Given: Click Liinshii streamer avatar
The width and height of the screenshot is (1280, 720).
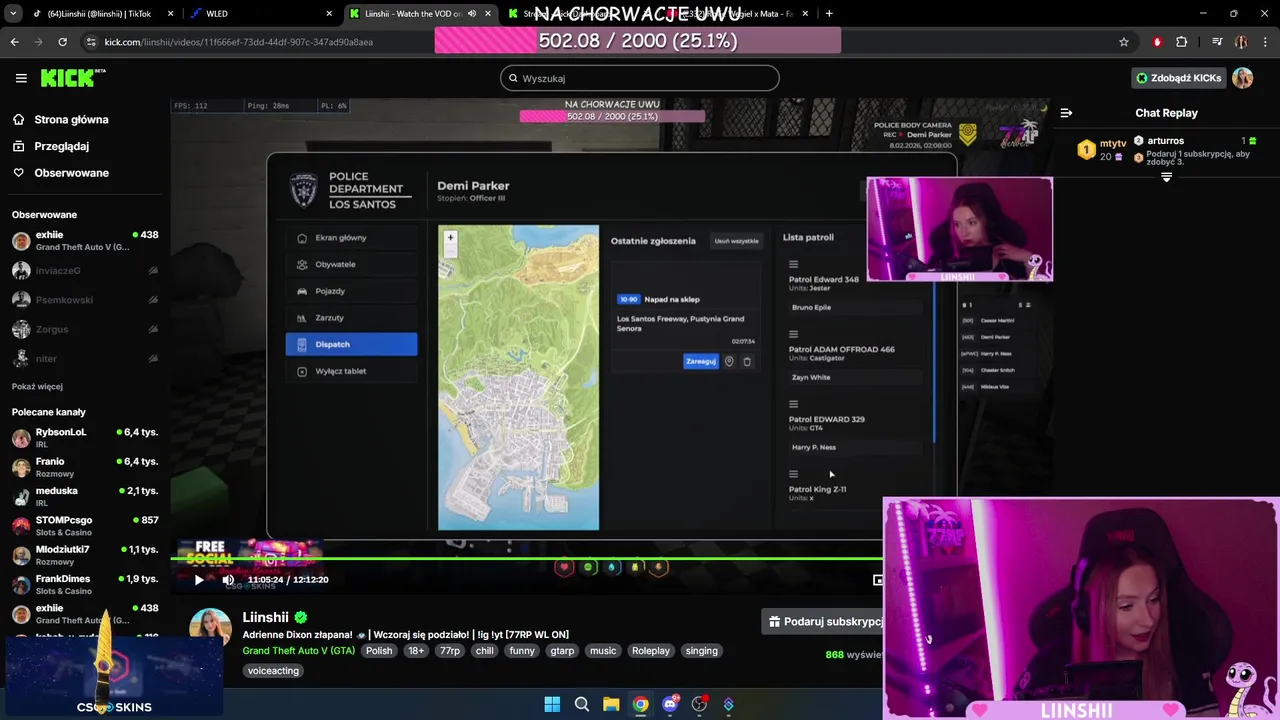Looking at the screenshot, I should point(210,628).
